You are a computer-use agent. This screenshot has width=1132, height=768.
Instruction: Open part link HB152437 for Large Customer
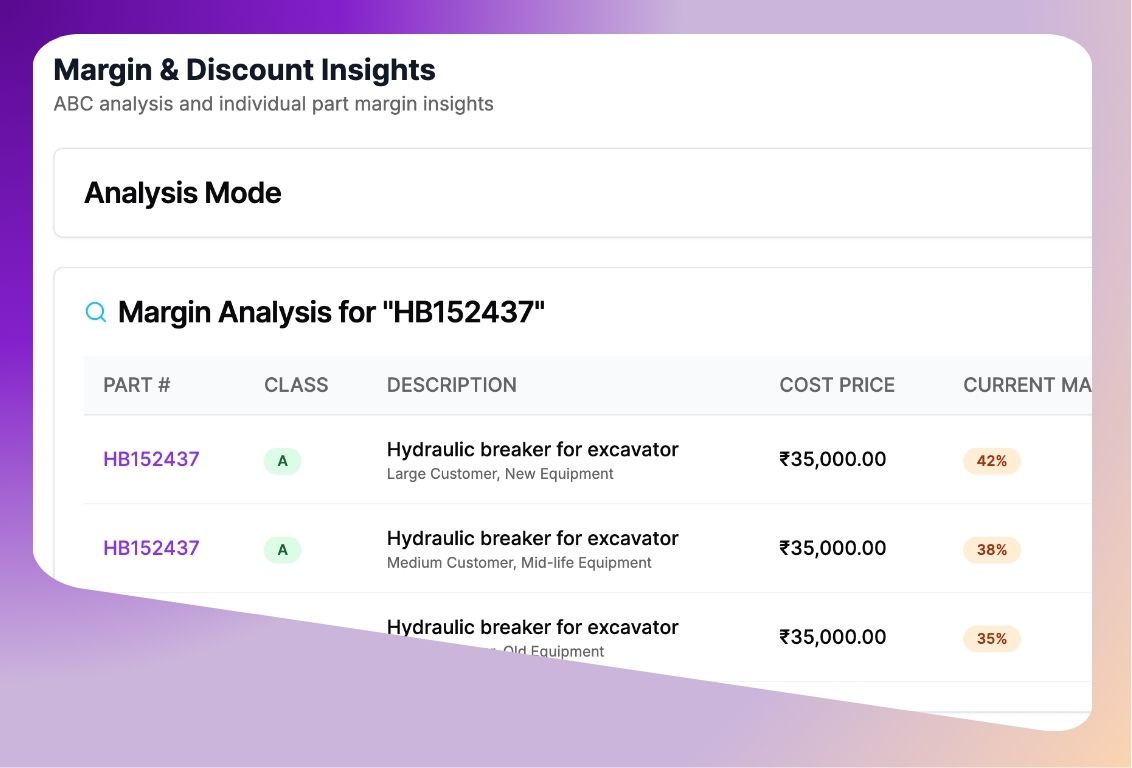pos(151,460)
